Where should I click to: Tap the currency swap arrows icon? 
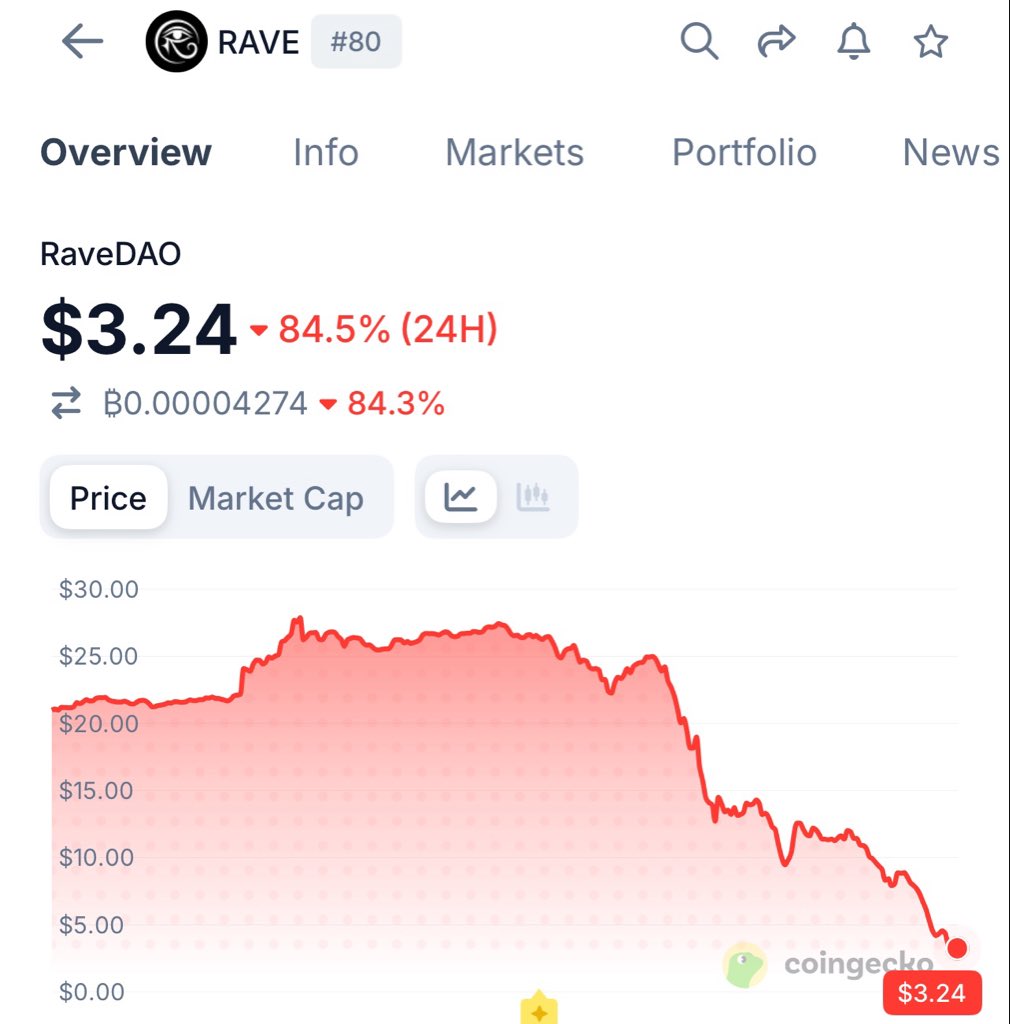point(66,404)
